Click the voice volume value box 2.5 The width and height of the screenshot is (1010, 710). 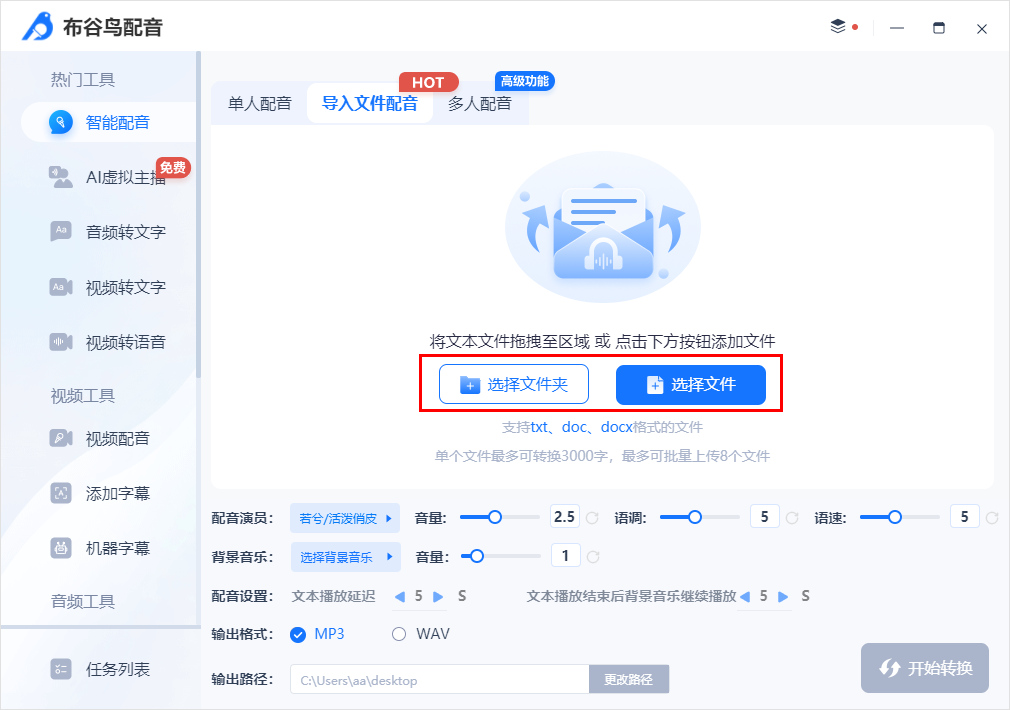(x=565, y=517)
